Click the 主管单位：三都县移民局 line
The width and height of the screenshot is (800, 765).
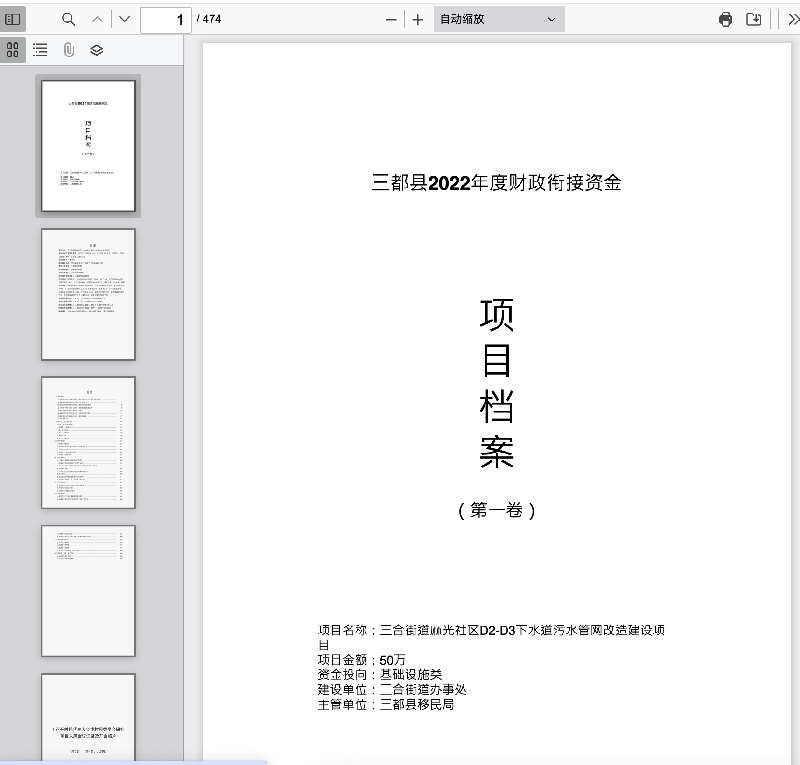(386, 704)
